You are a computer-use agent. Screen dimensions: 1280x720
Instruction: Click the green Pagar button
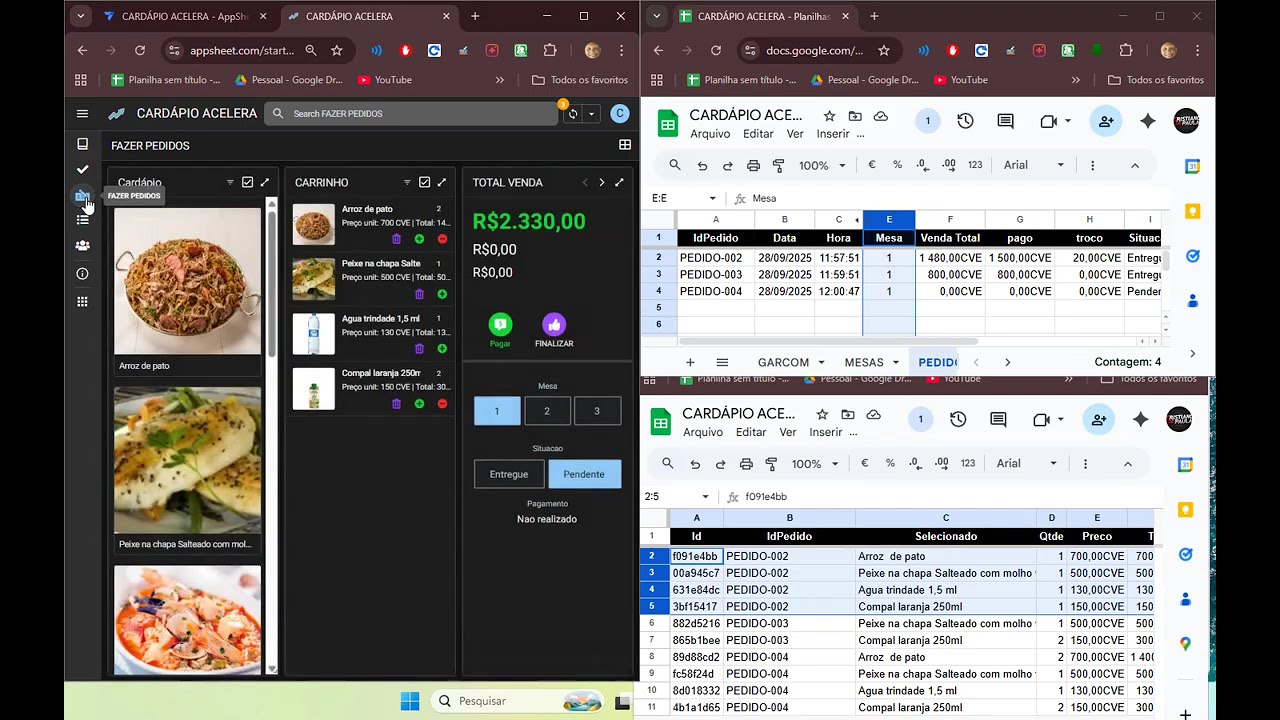[500, 330]
